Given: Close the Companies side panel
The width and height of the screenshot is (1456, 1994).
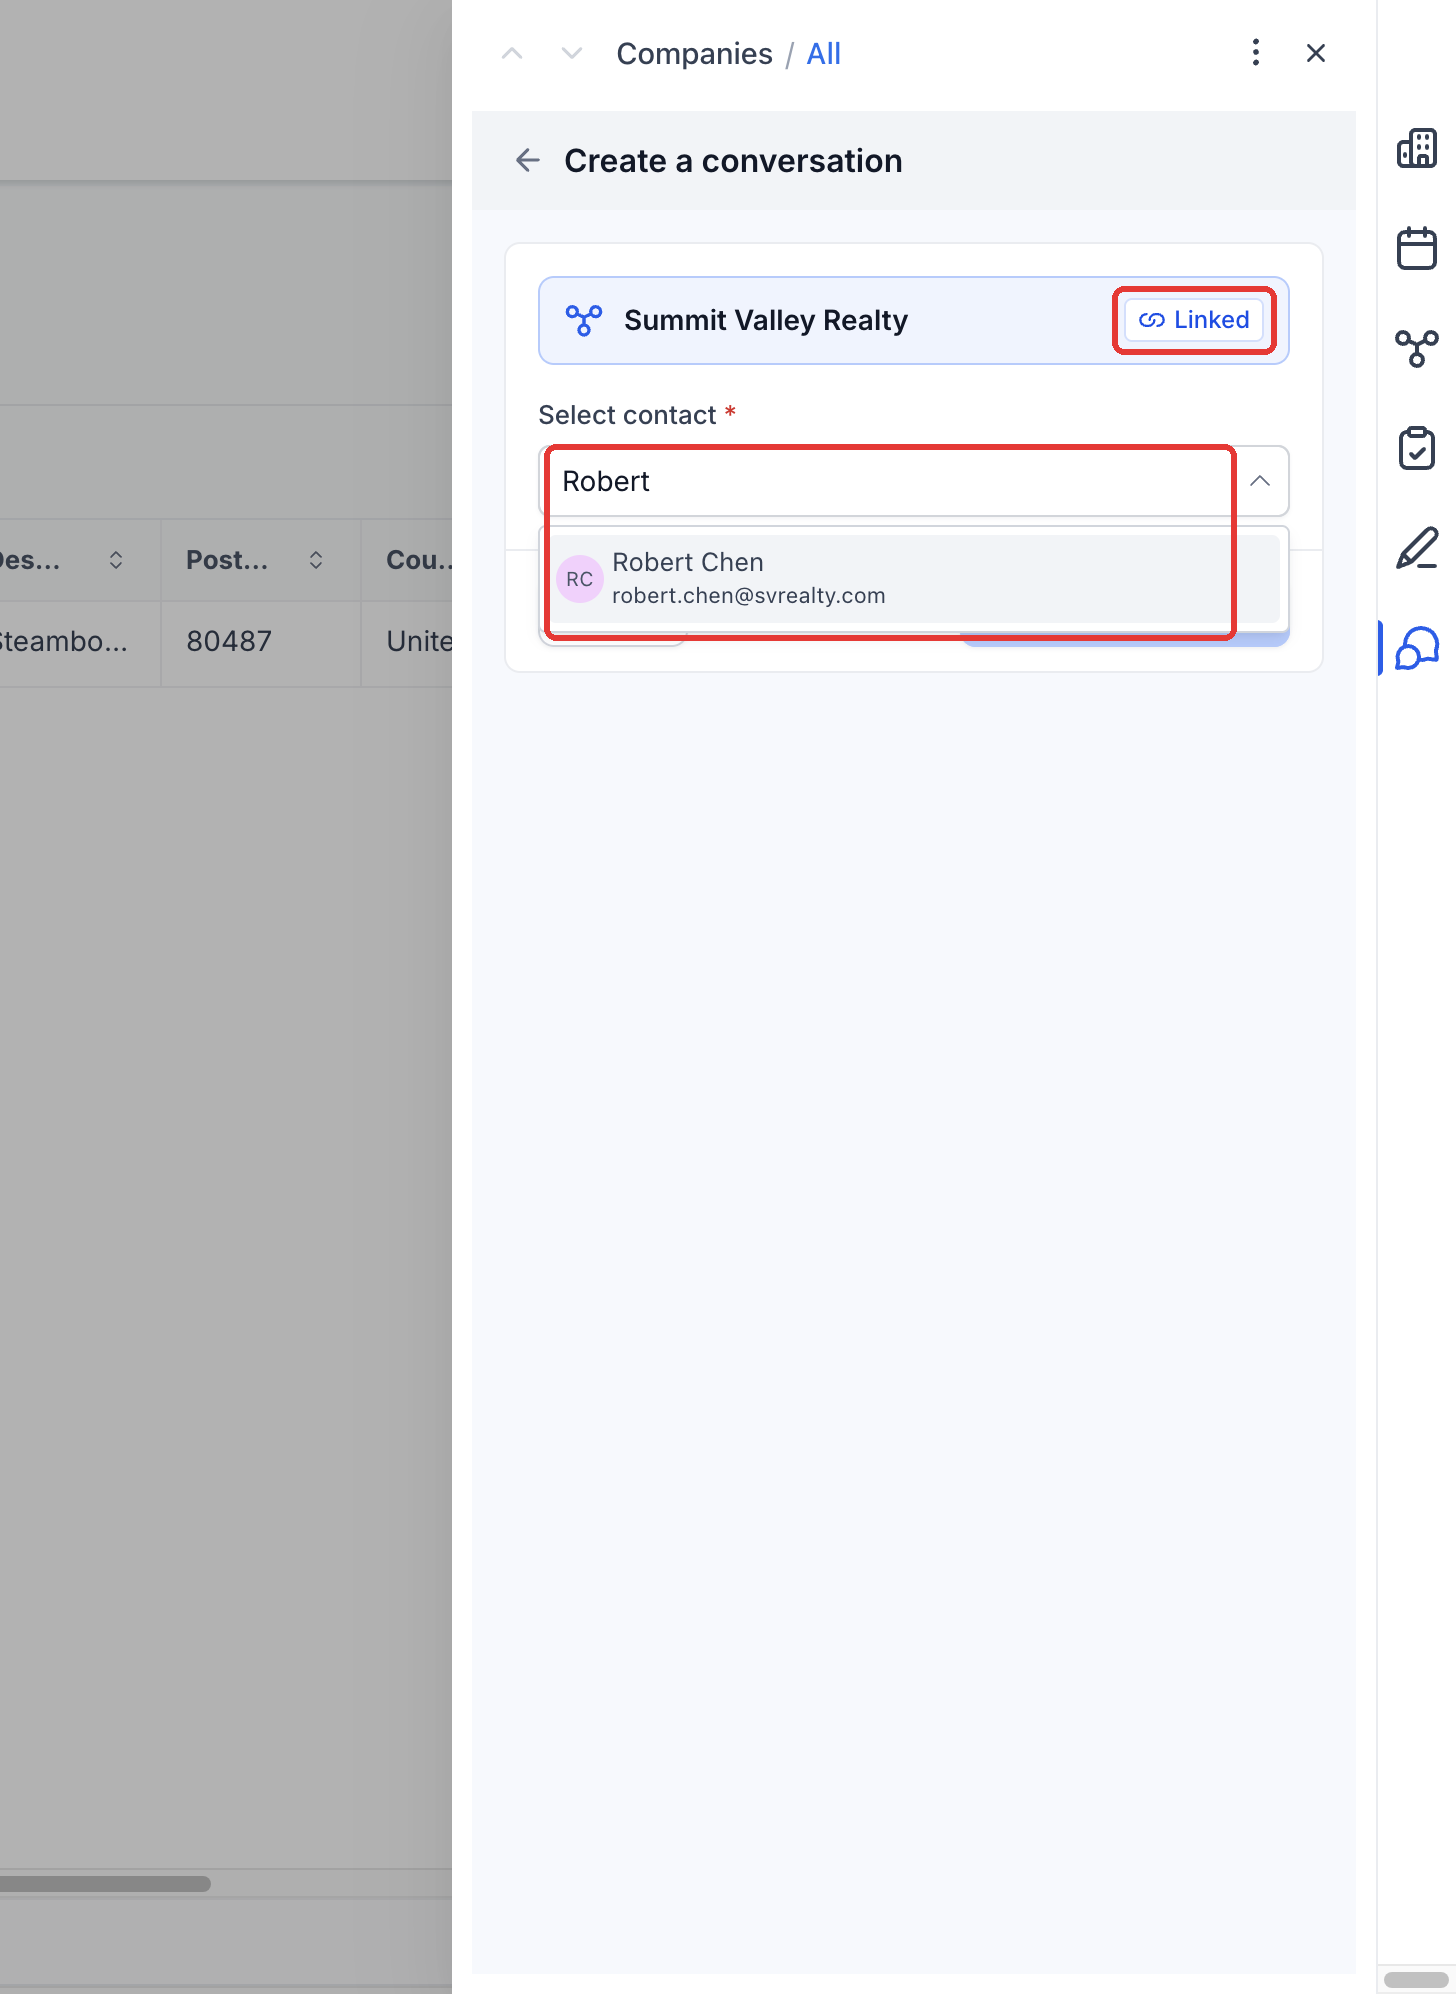Looking at the screenshot, I should [1316, 53].
